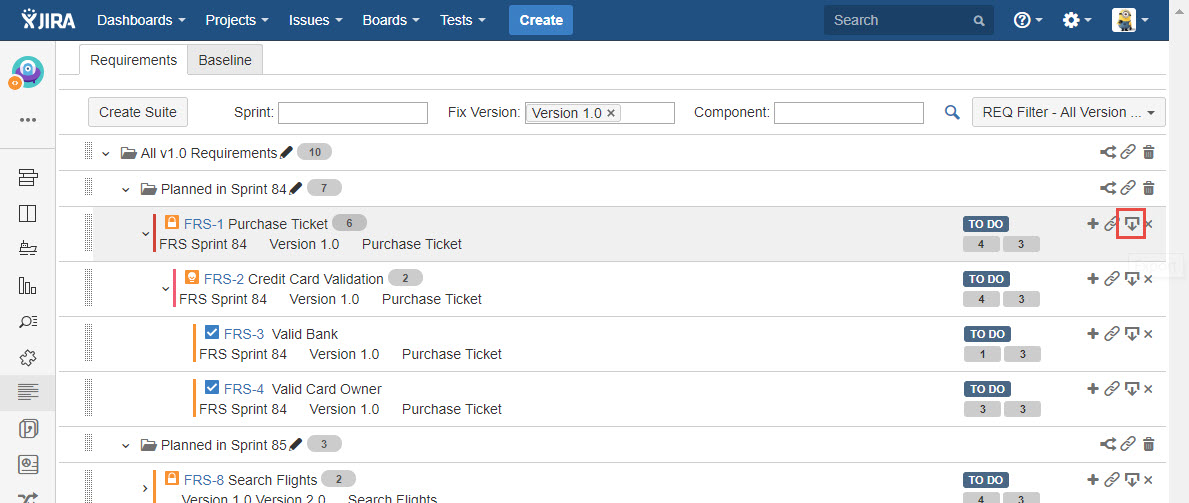Click the search magnifier beside the Component field
Viewport: 1189px width, 503px height.
point(952,112)
